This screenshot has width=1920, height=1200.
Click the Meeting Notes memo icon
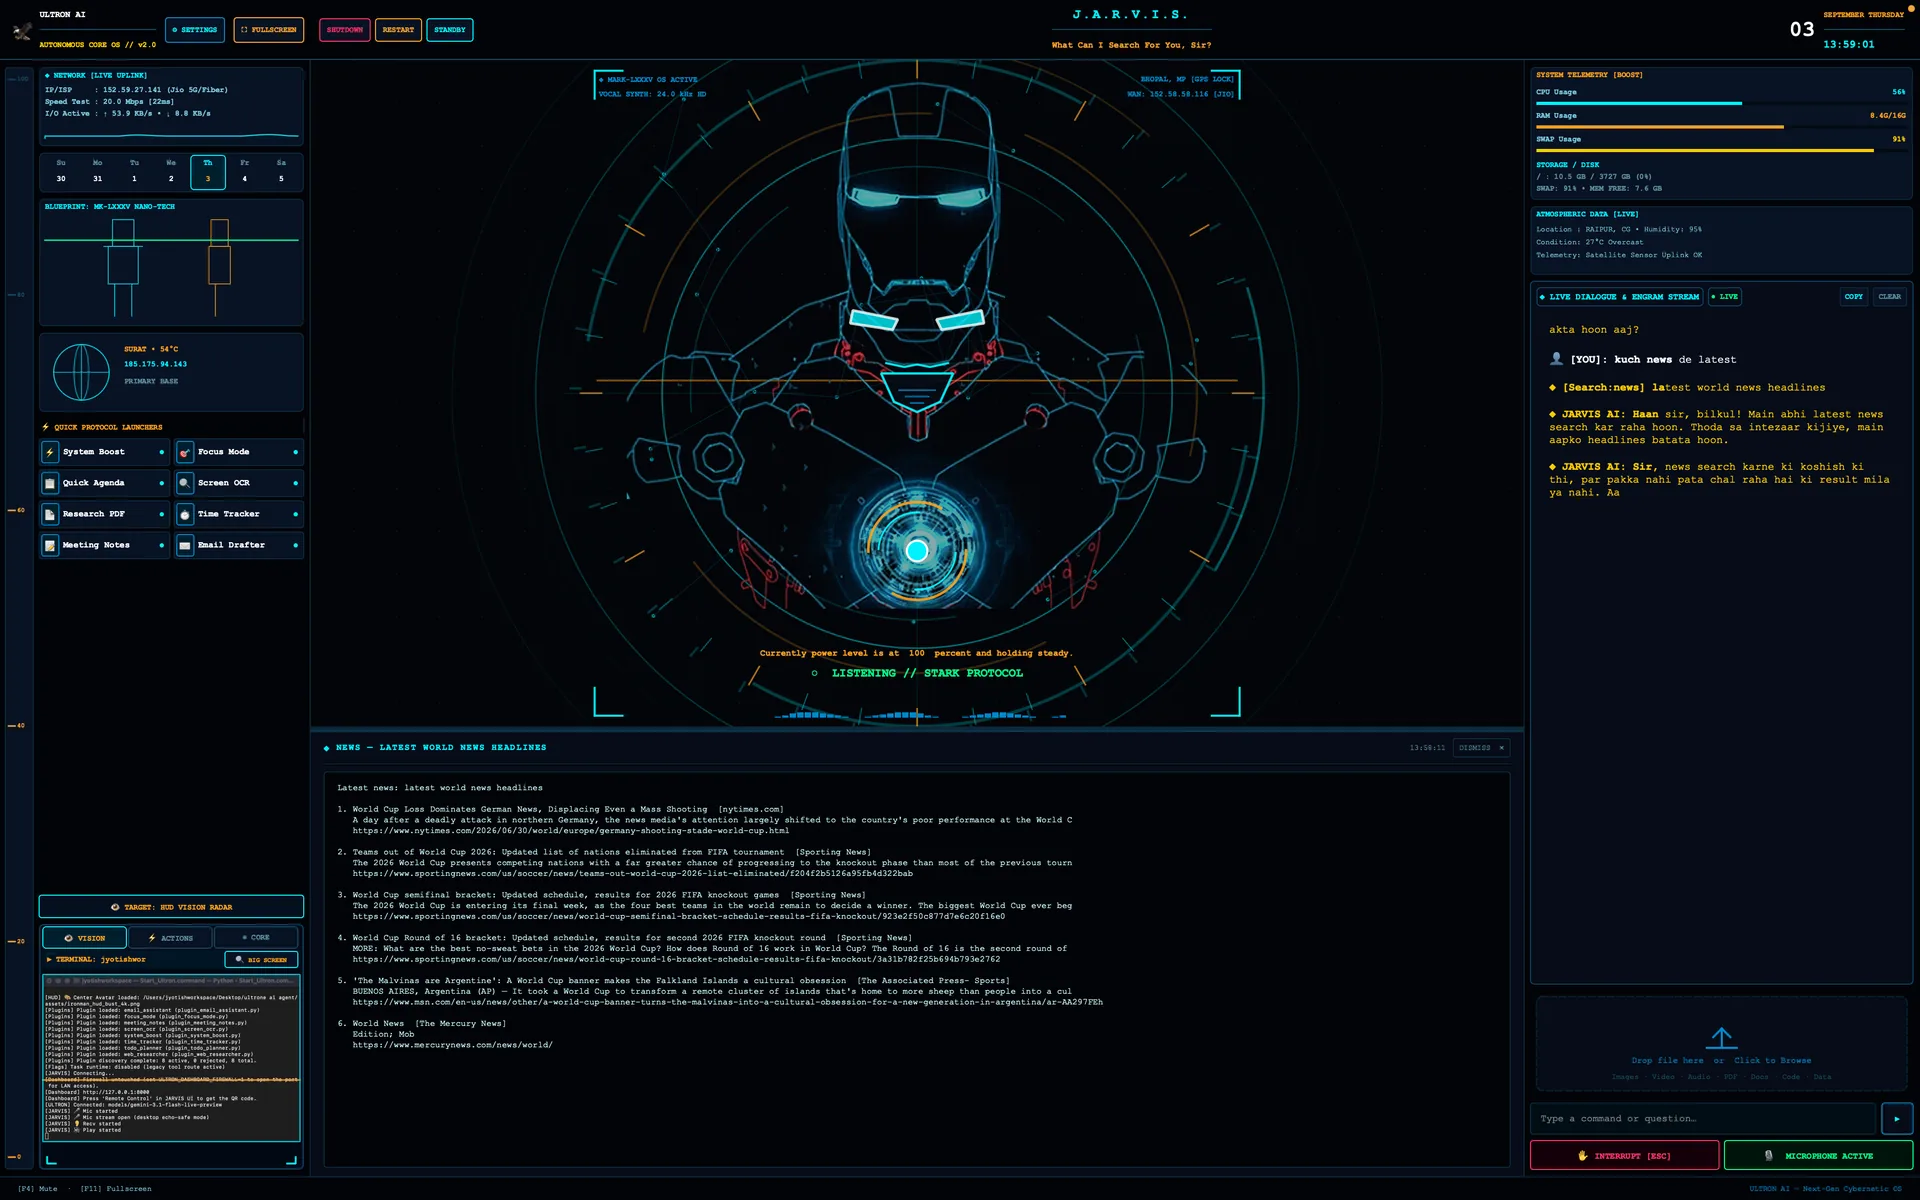coord(50,545)
